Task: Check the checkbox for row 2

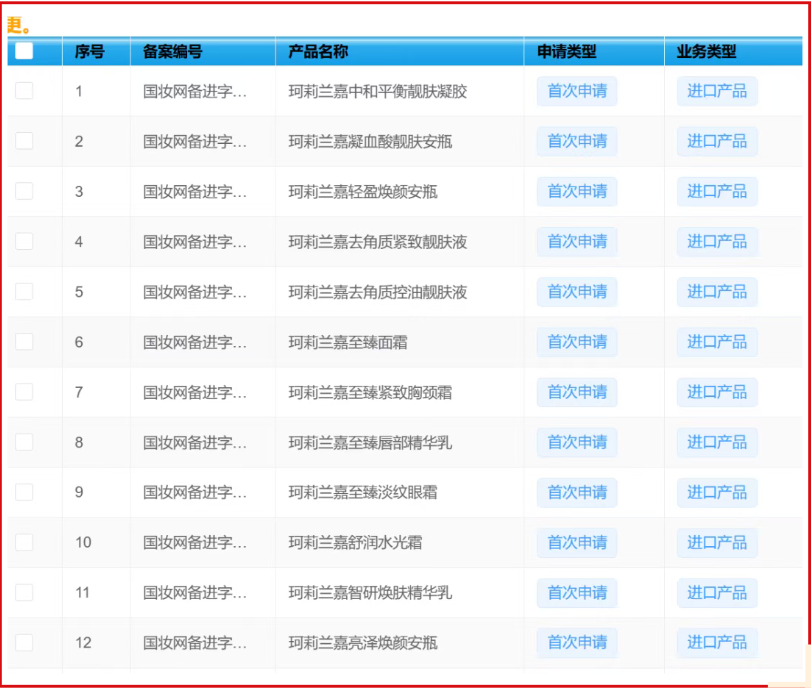Action: [24, 141]
